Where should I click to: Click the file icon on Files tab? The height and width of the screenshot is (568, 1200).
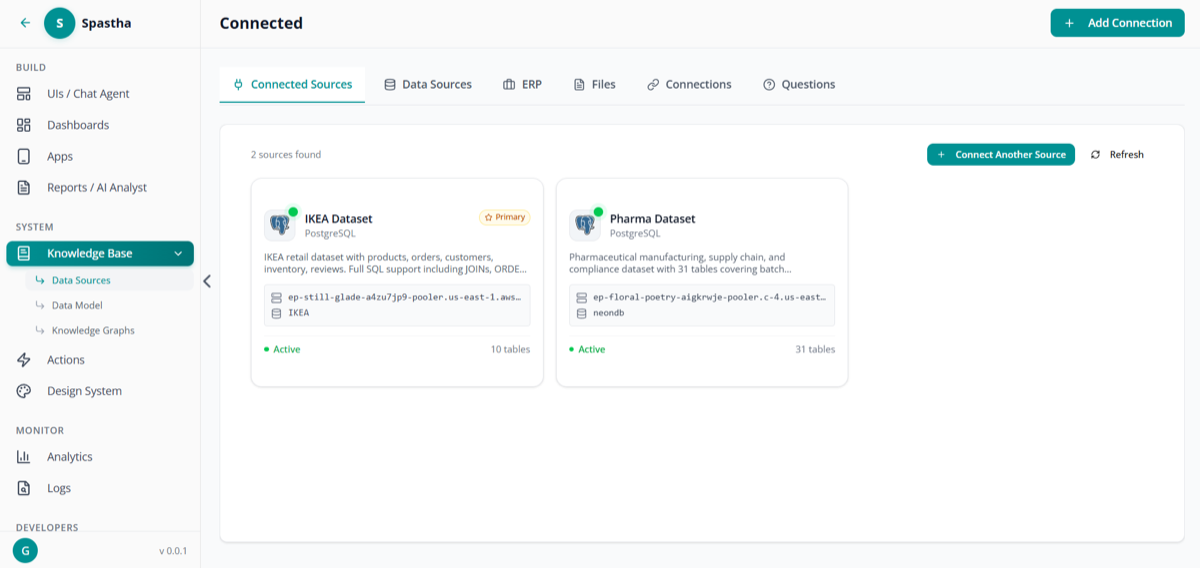click(x=579, y=85)
